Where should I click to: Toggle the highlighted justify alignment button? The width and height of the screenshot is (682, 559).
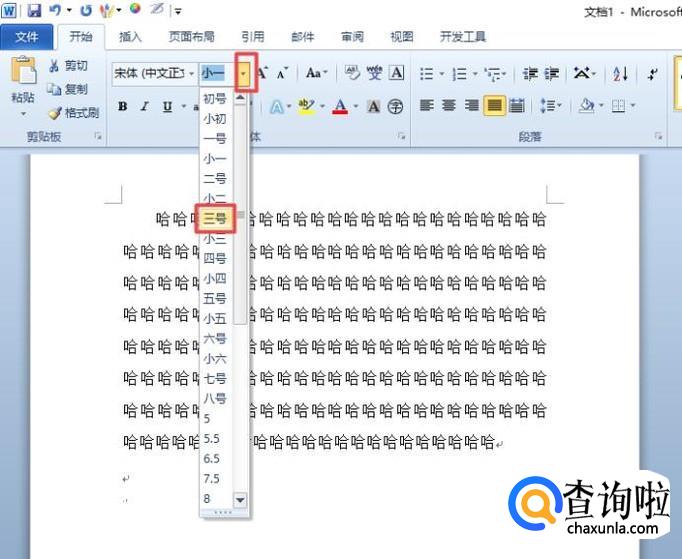click(494, 106)
